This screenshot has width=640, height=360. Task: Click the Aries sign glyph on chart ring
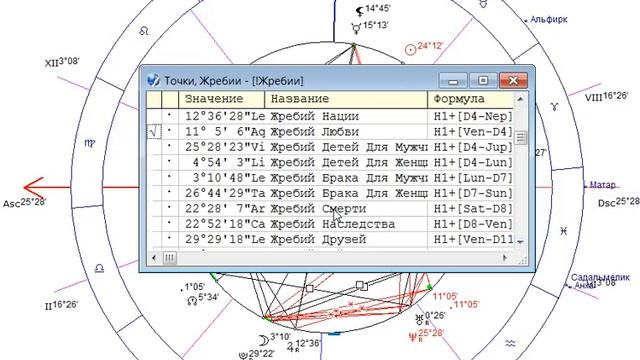coord(554,107)
